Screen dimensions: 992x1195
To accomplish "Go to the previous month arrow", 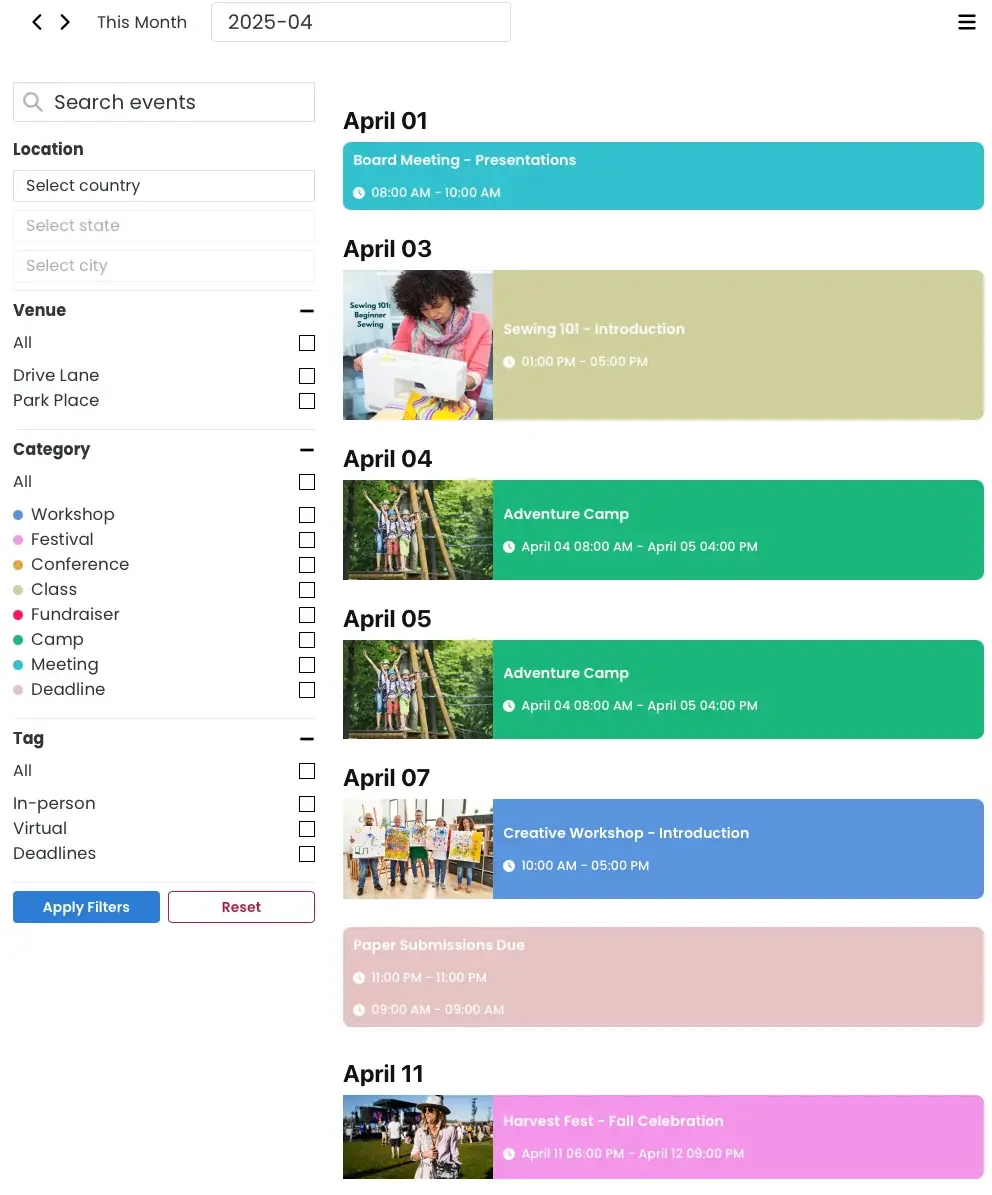I will [x=37, y=22].
